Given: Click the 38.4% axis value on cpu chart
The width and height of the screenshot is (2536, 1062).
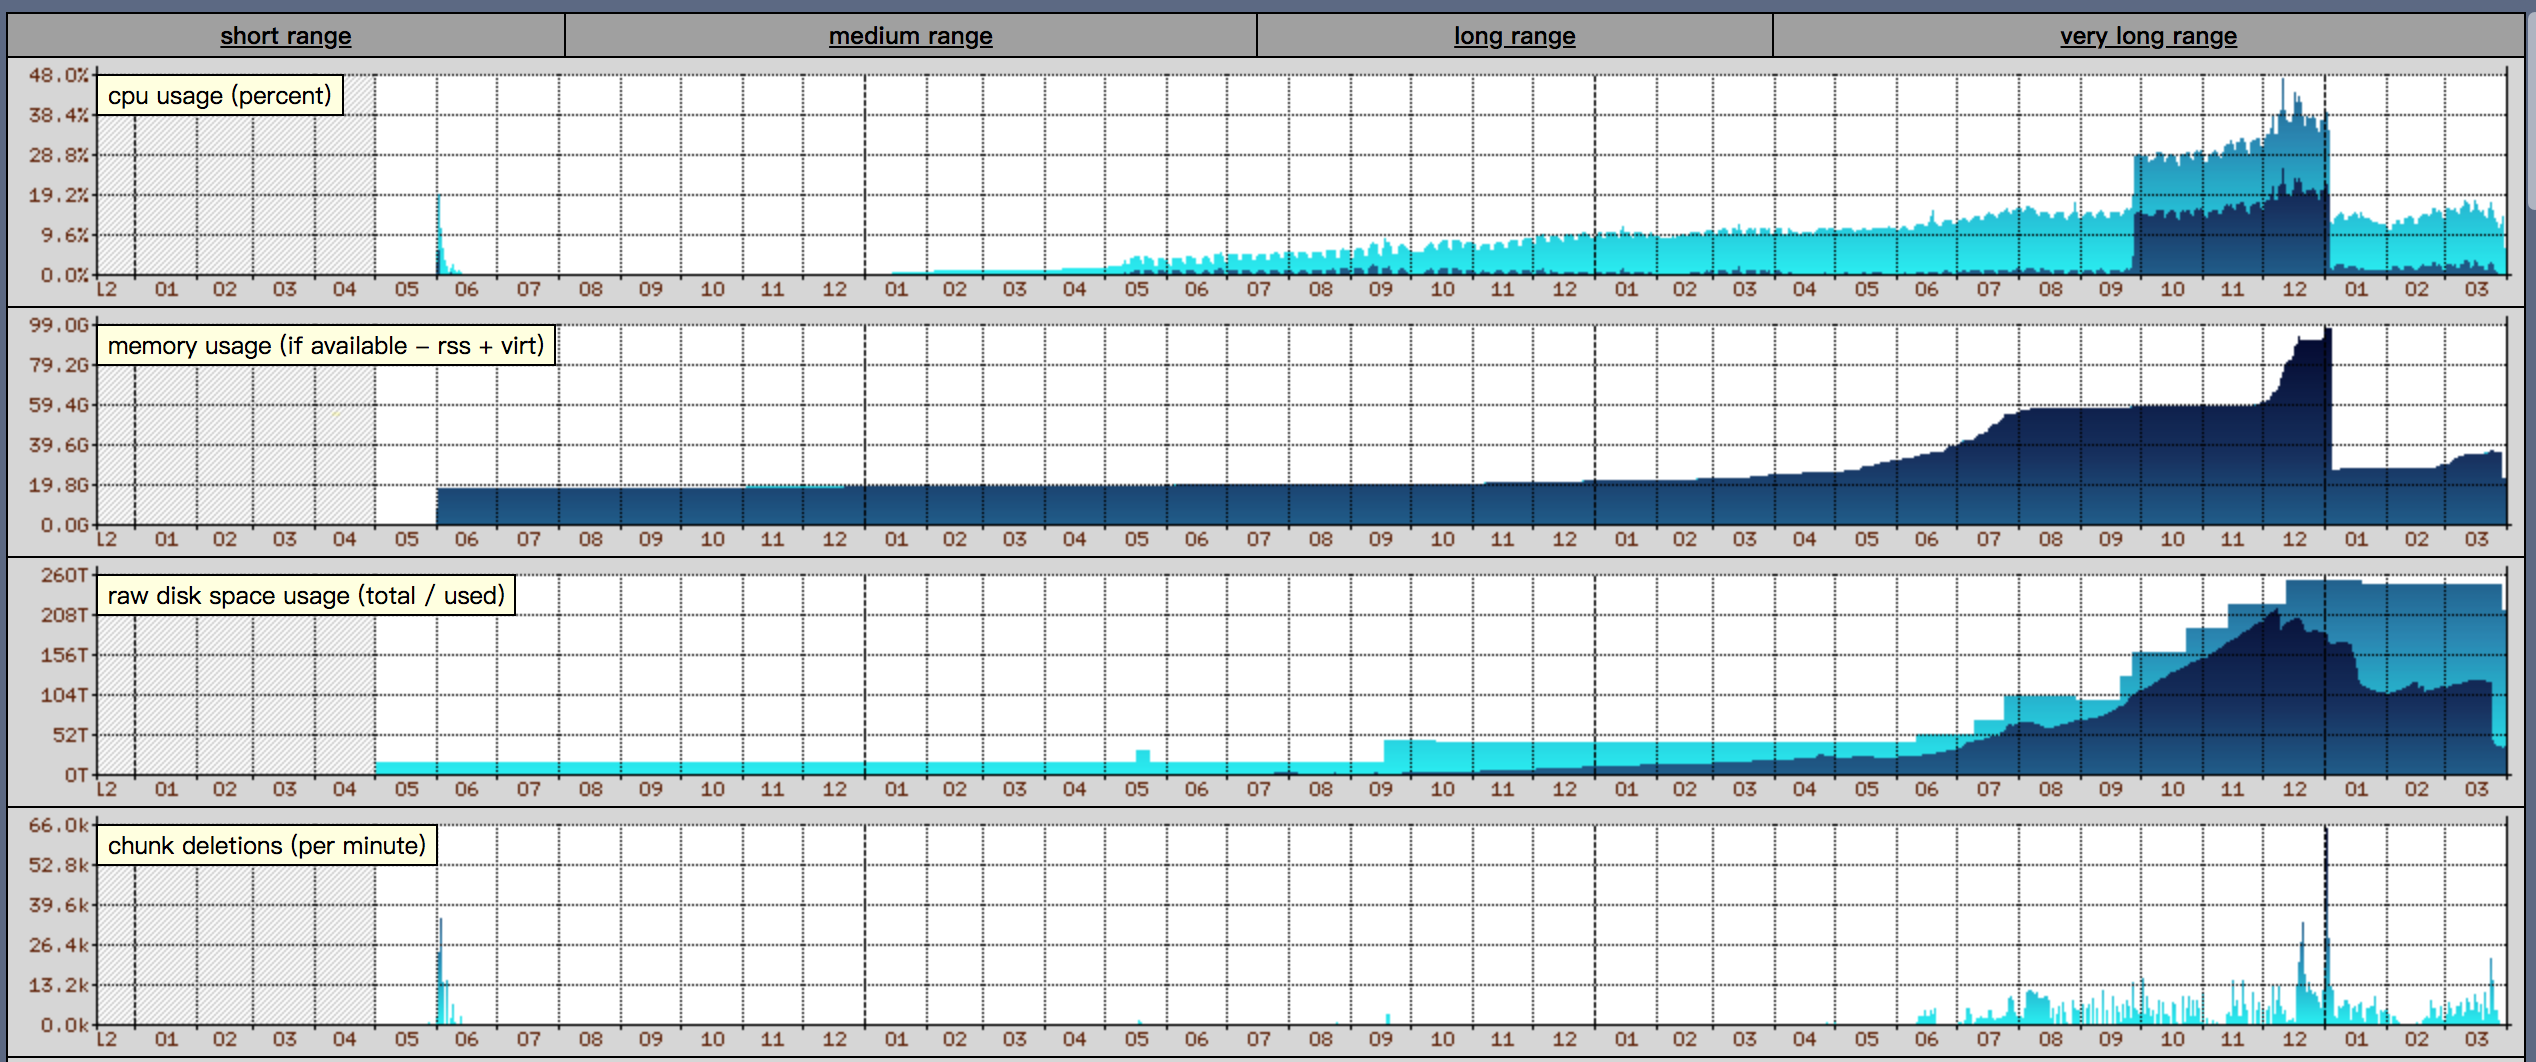Looking at the screenshot, I should (x=59, y=115).
